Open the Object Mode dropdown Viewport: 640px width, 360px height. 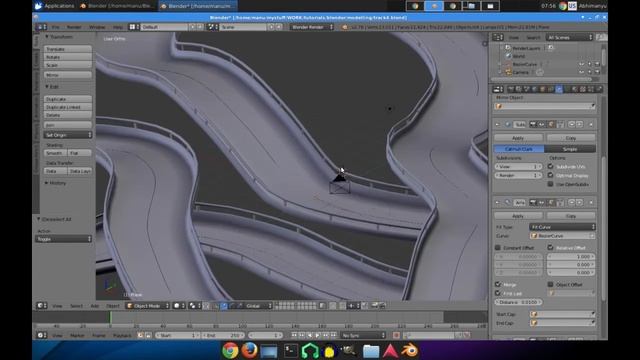[x=148, y=305]
